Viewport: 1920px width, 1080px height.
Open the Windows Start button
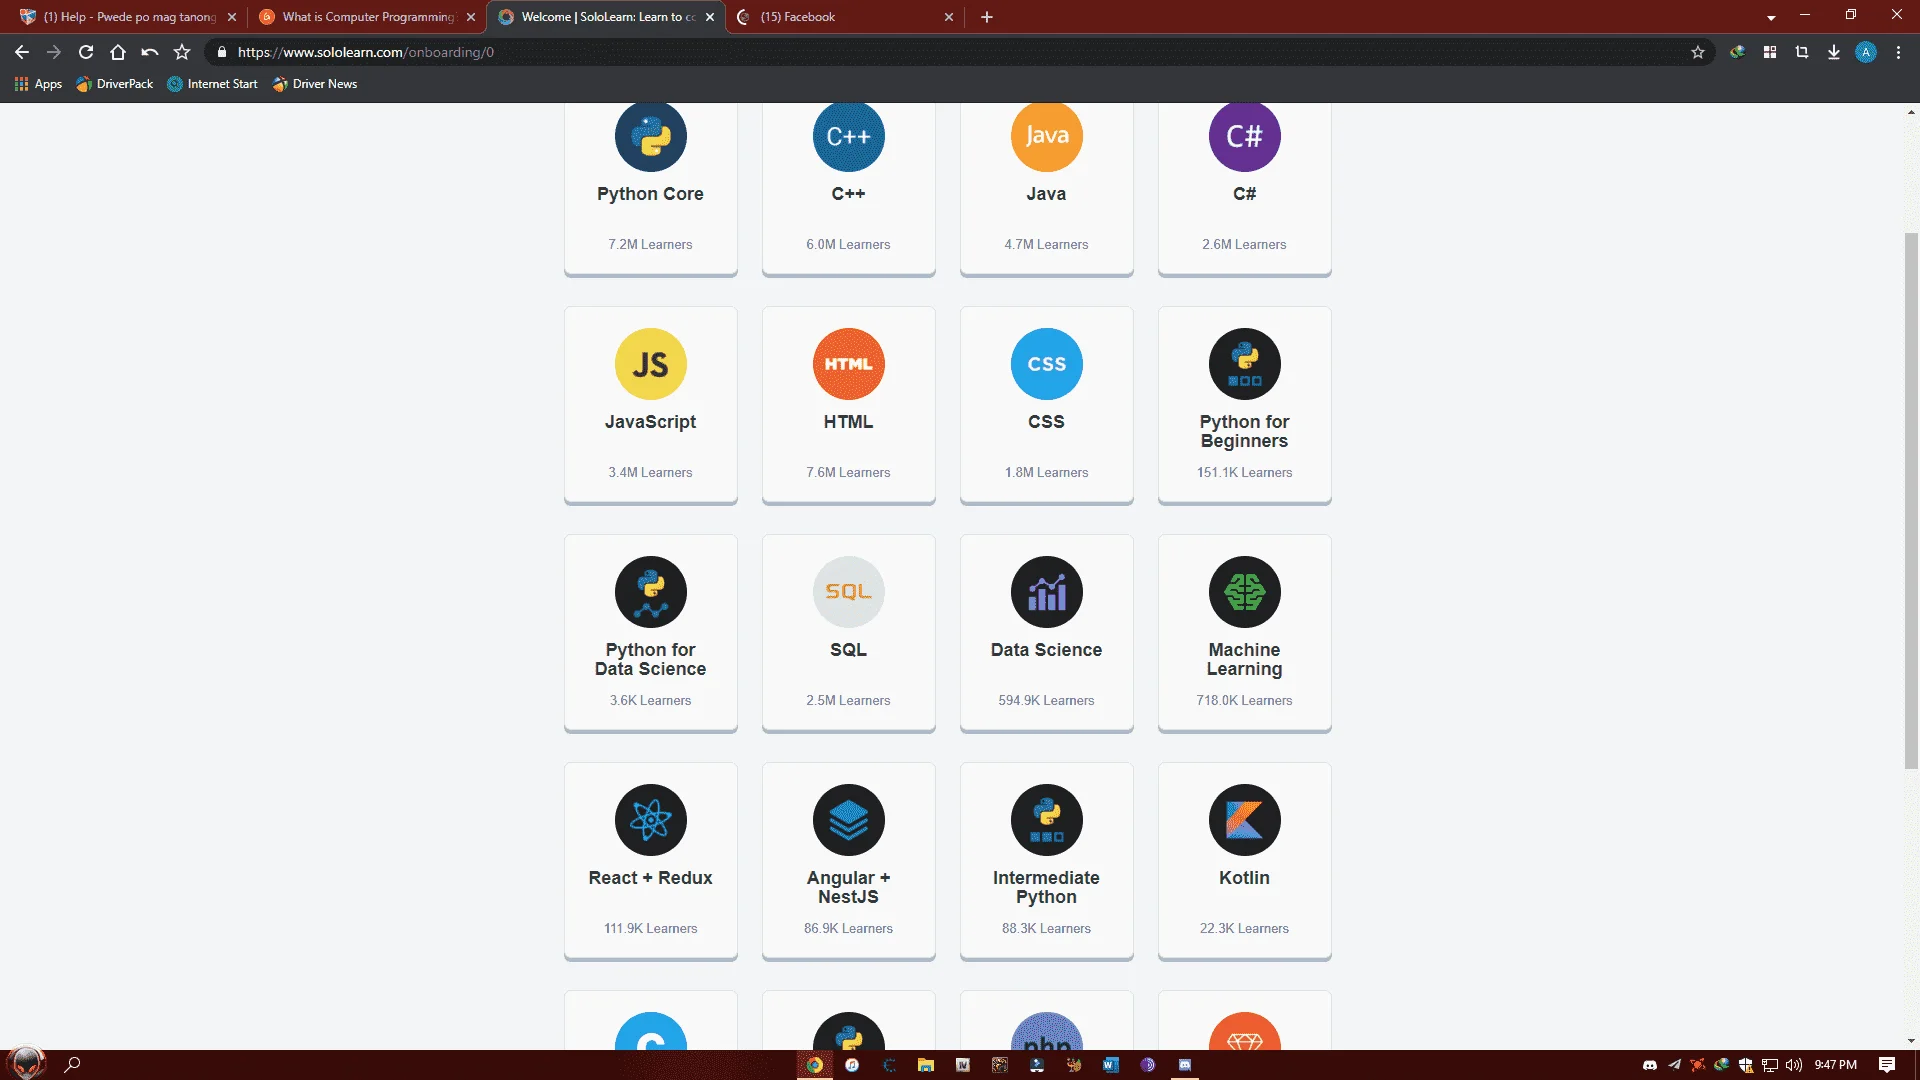pyautogui.click(x=26, y=1064)
